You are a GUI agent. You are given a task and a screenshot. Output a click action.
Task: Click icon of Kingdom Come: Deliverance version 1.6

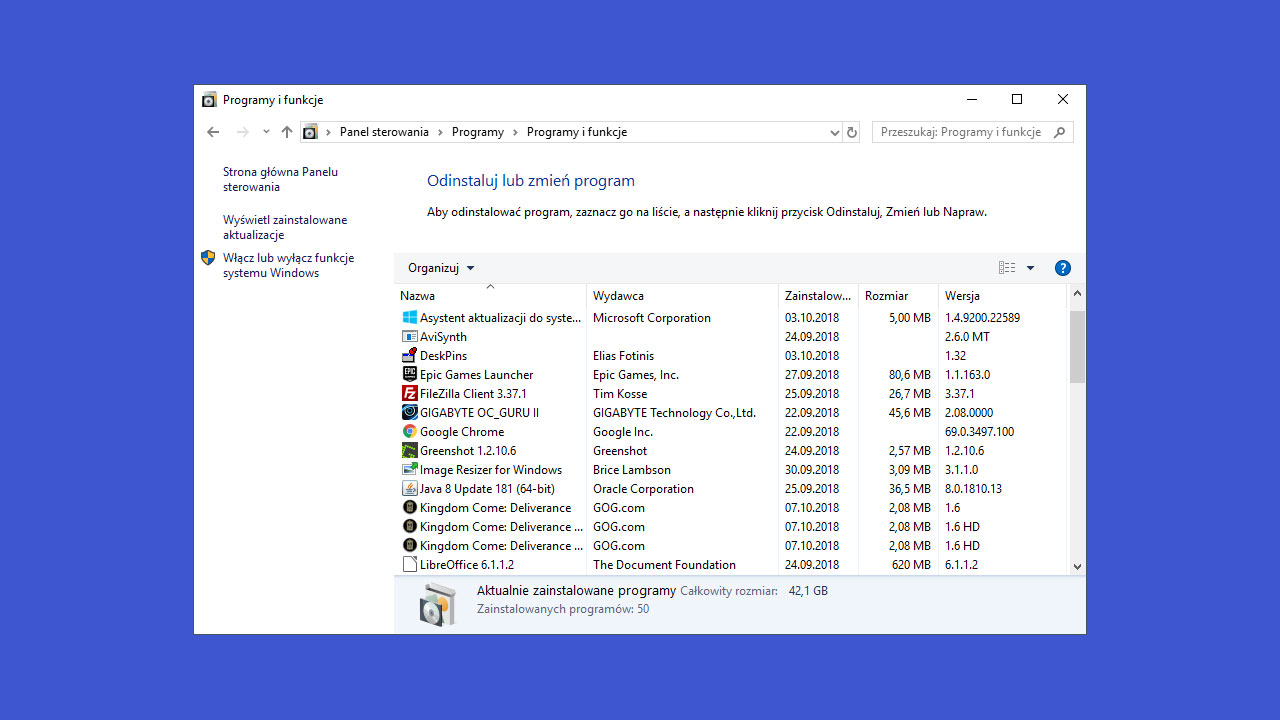click(409, 508)
